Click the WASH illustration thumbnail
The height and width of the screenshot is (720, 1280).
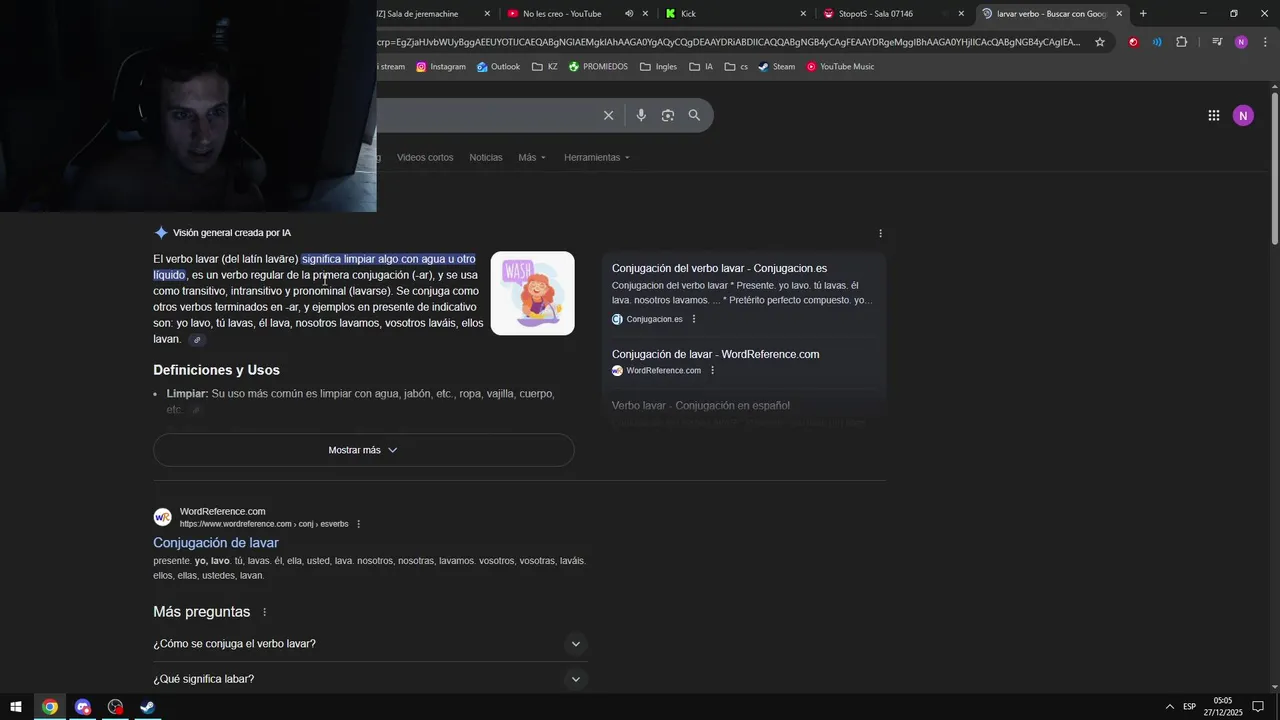(532, 293)
